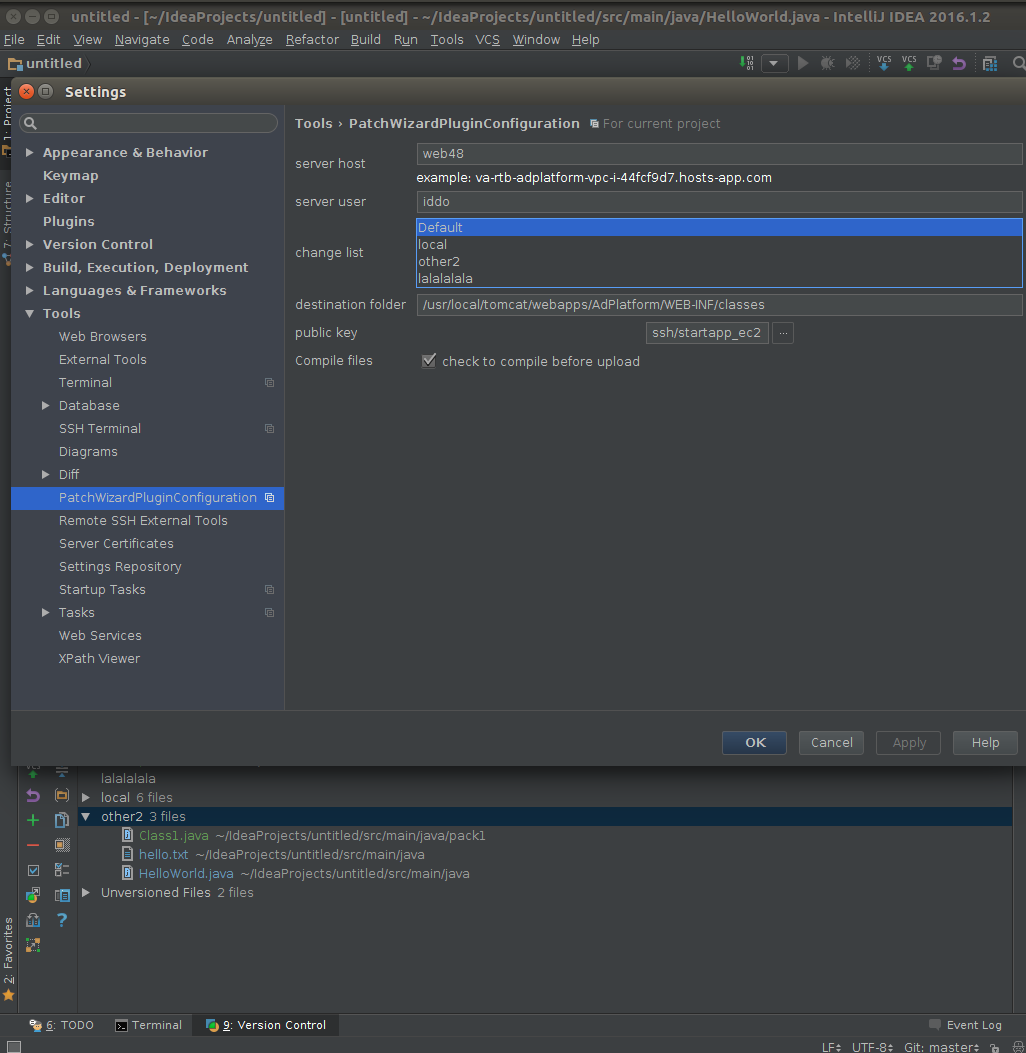The image size is (1026, 1053).
Task: Select SSH Terminal under Tools
Action: [x=100, y=428]
